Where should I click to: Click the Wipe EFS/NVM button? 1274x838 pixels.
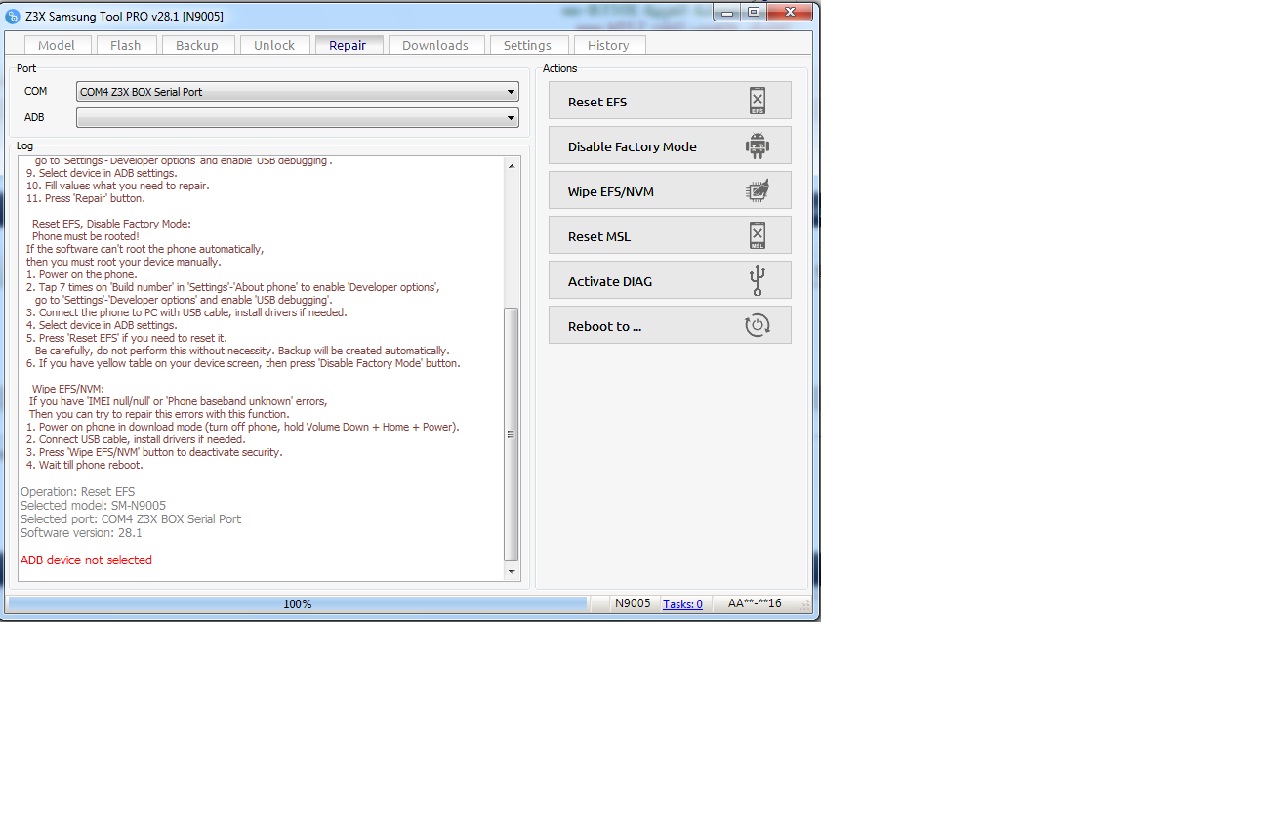(x=670, y=191)
